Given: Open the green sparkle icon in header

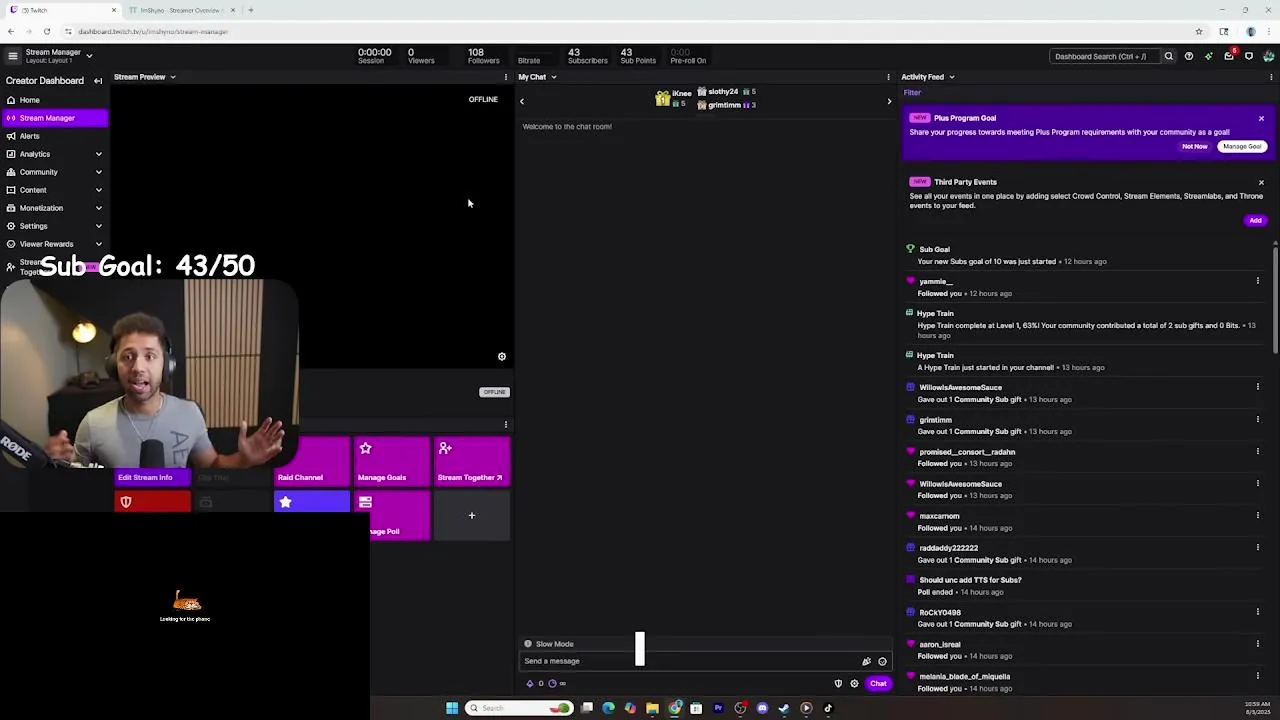Looking at the screenshot, I should [1208, 56].
